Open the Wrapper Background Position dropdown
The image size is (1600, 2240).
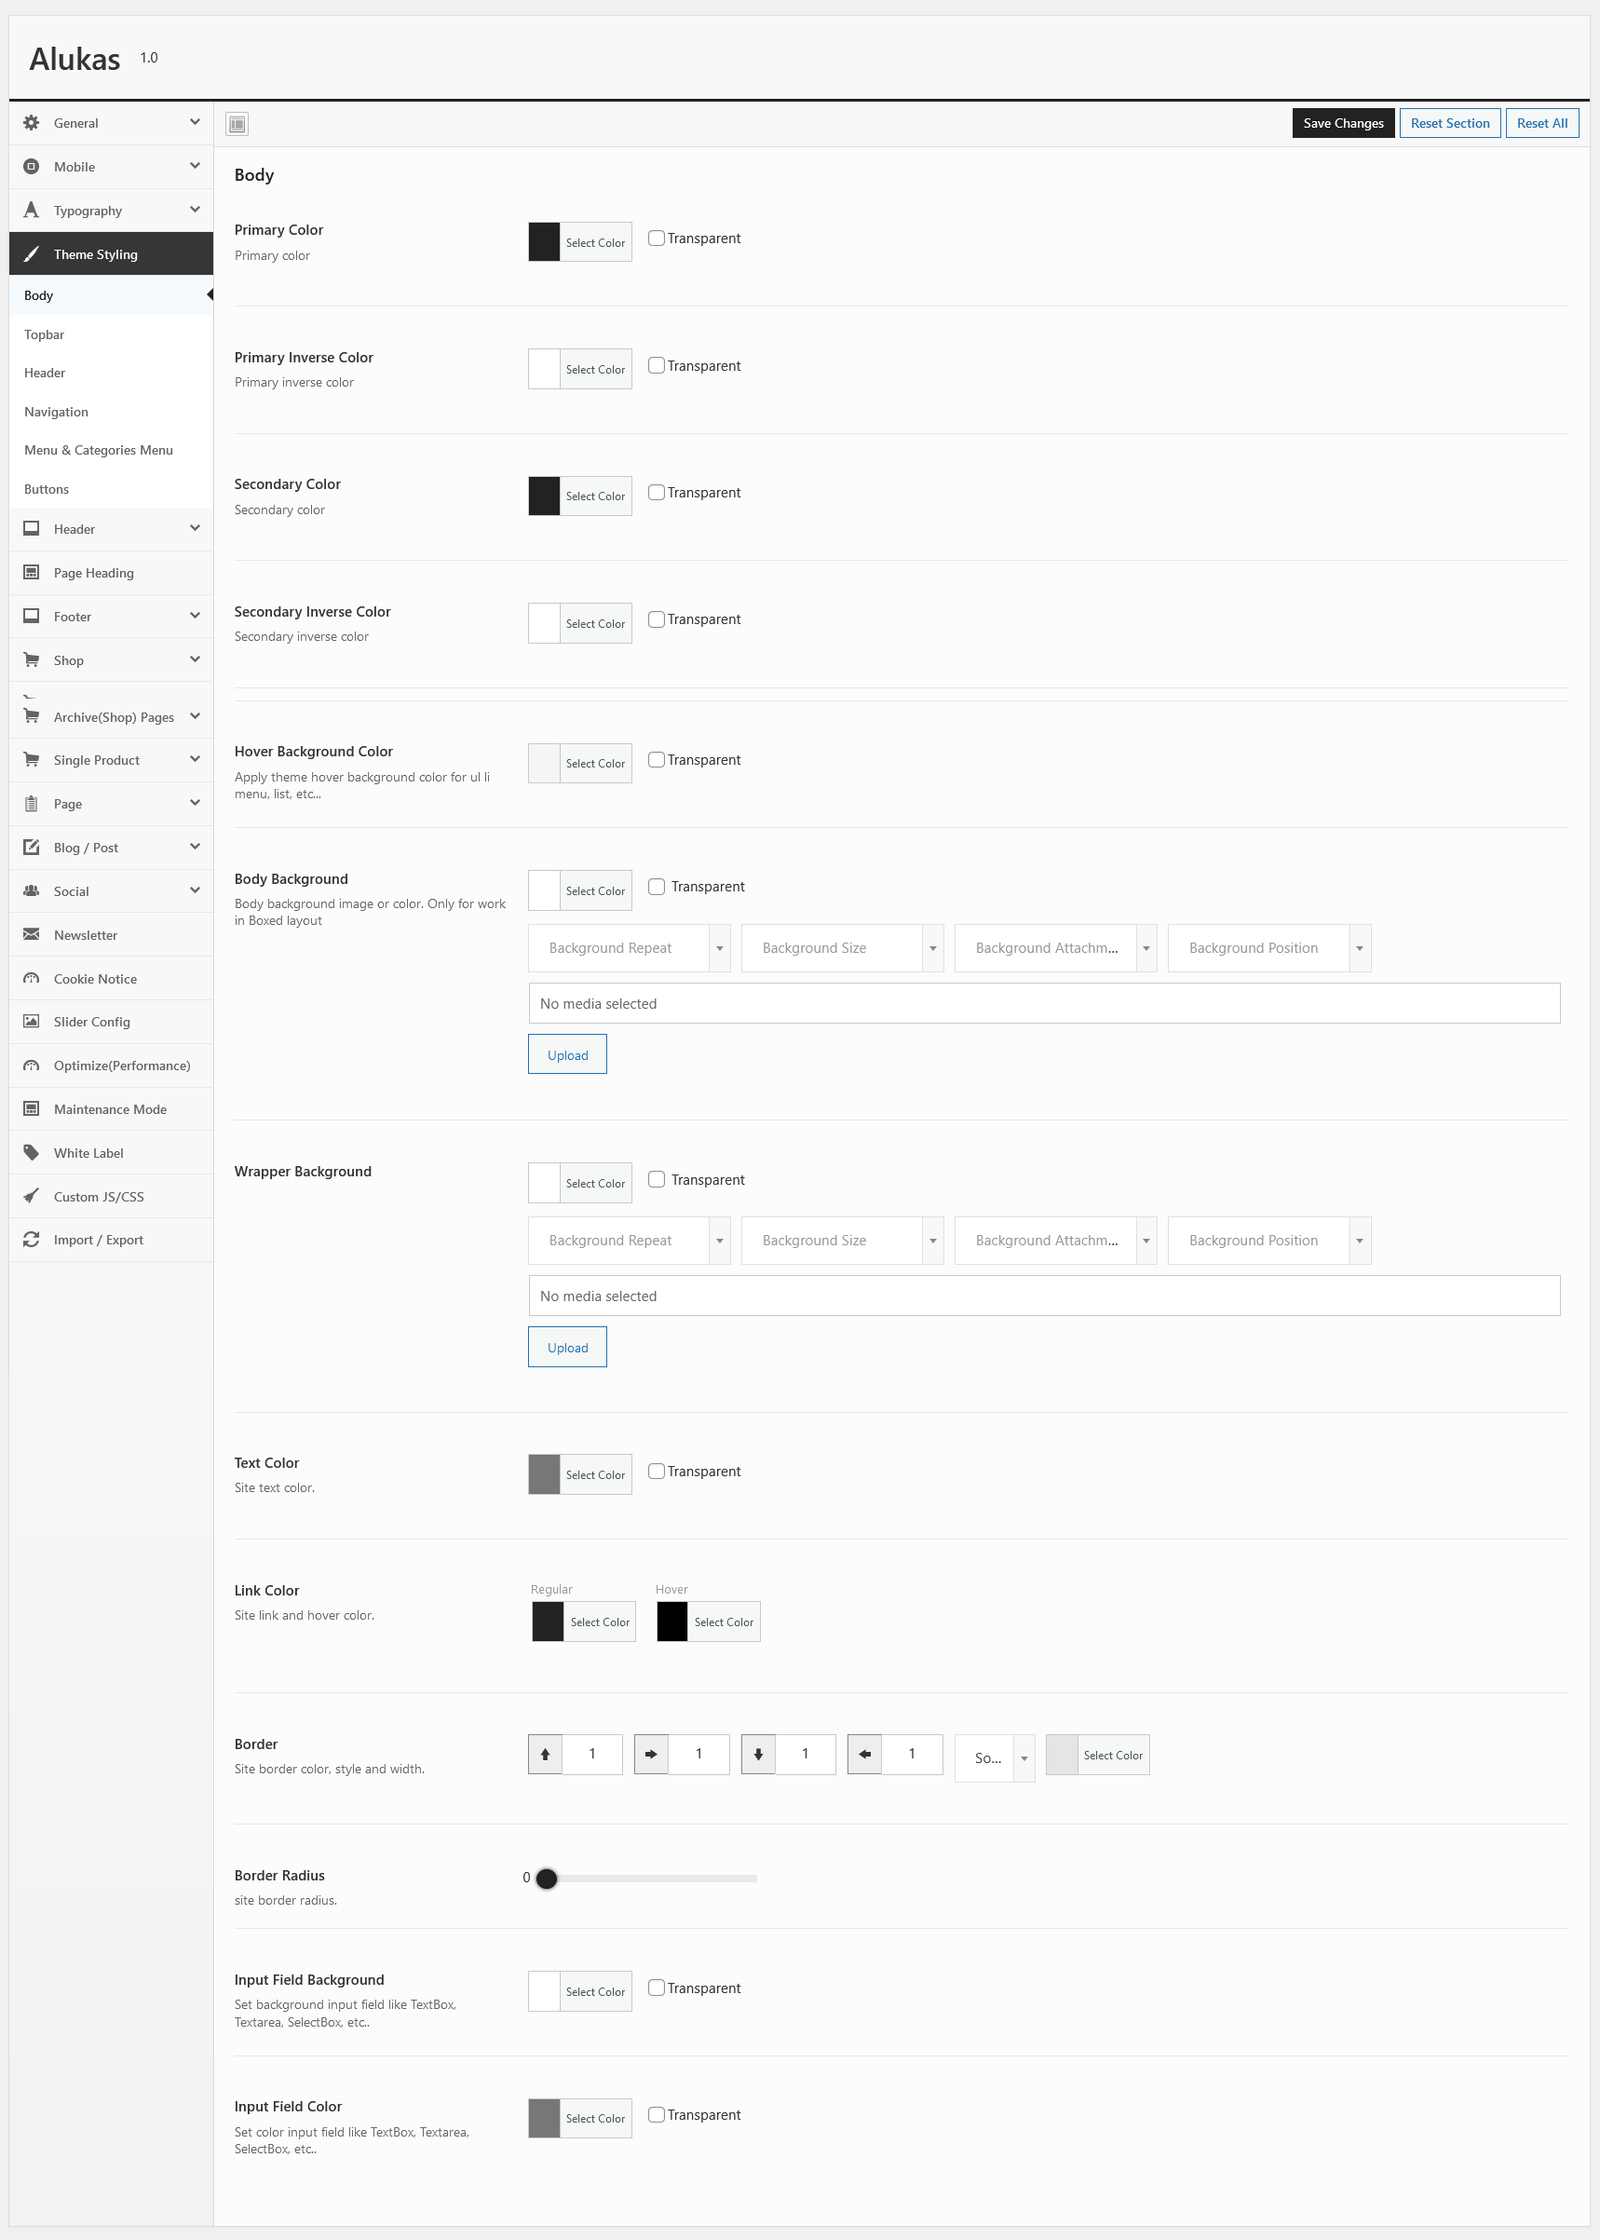point(1268,1241)
